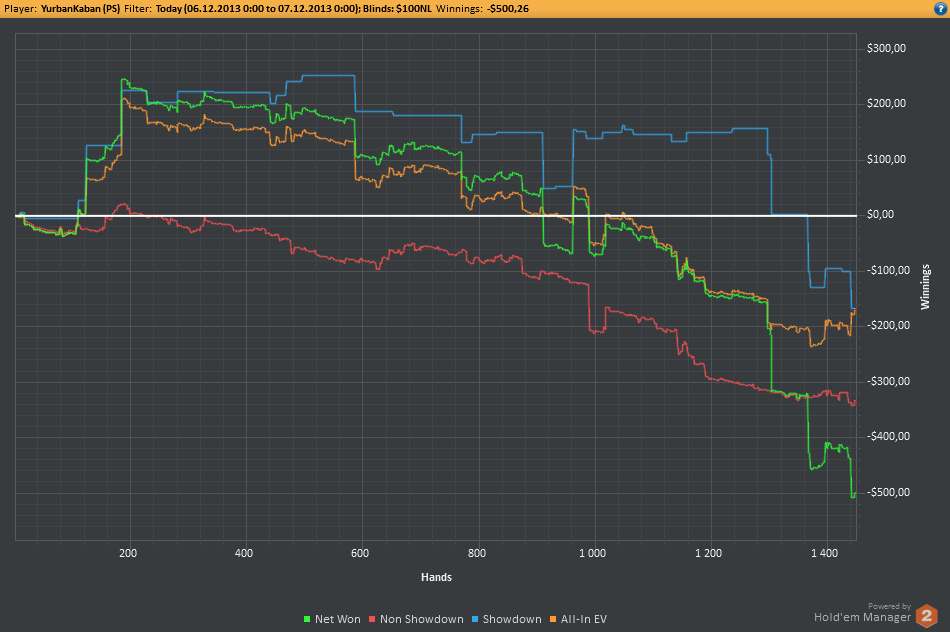This screenshot has width=950, height=632.
Task: Open the help icon in the header
Action: point(941,8)
